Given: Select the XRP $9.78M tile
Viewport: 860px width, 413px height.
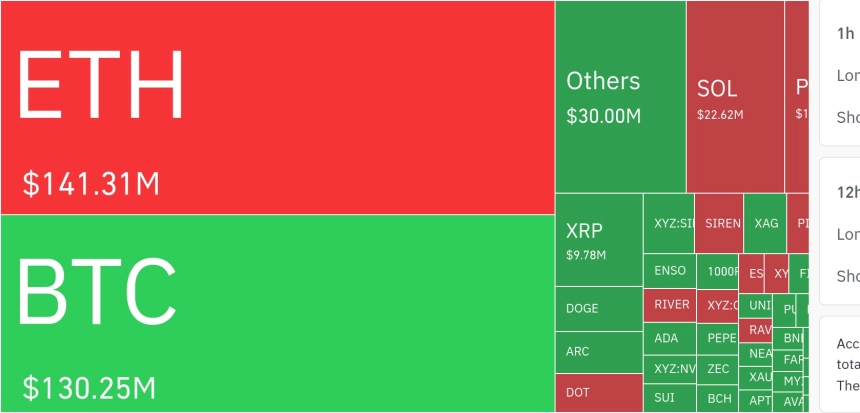Looking at the screenshot, I should click(598, 239).
